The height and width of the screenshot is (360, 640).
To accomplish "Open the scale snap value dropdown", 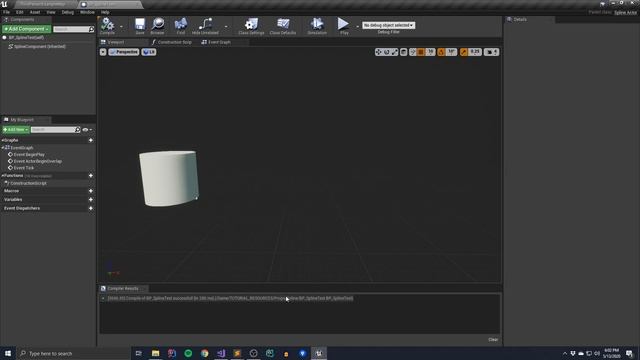I will pyautogui.click(x=475, y=52).
